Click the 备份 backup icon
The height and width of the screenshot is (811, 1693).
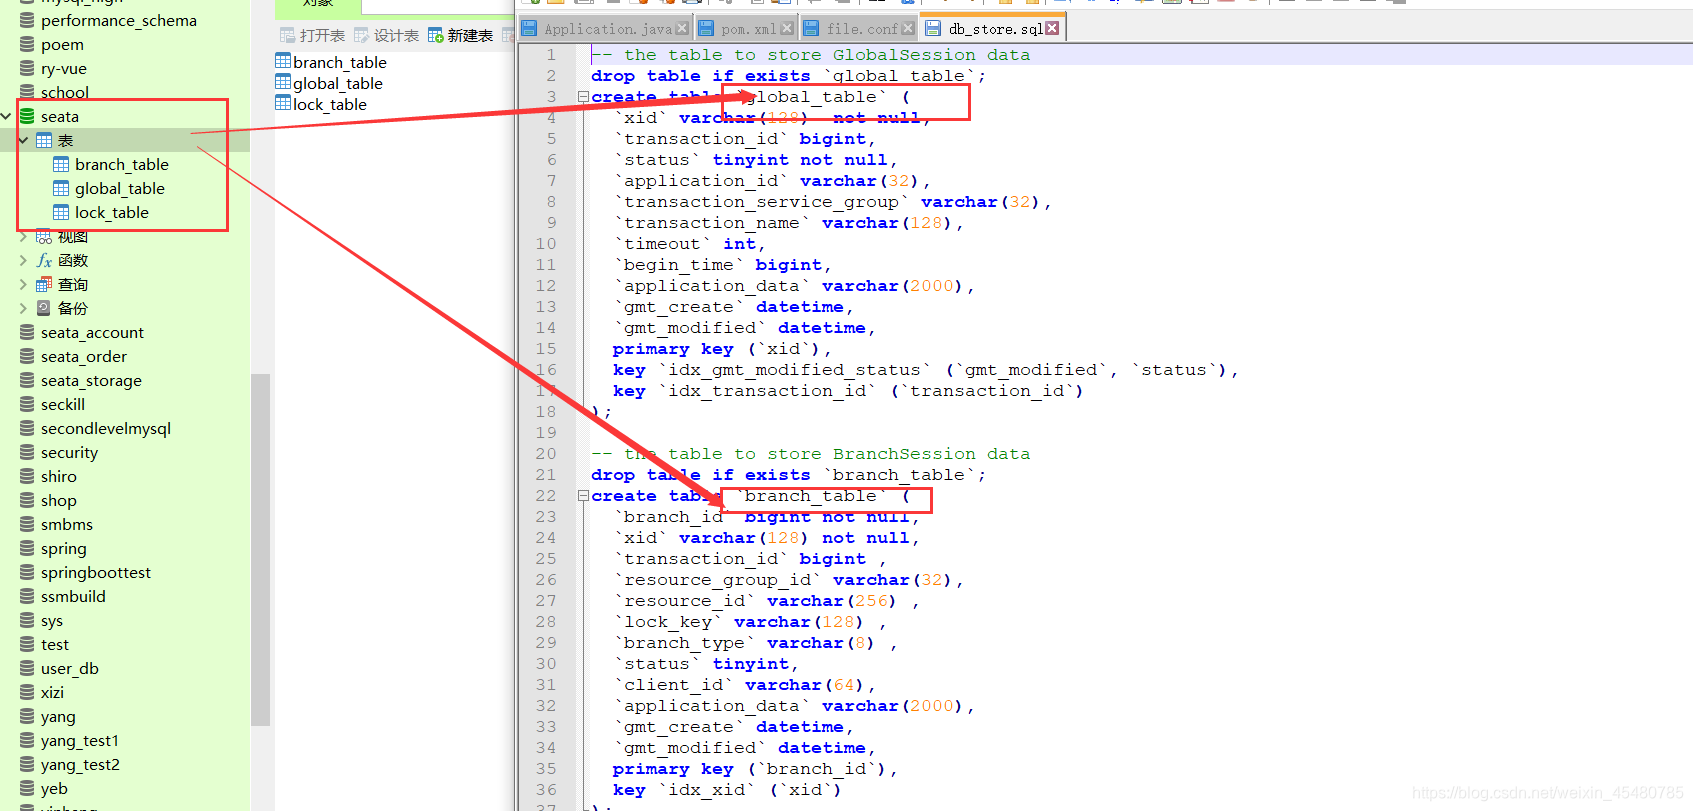pyautogui.click(x=44, y=309)
